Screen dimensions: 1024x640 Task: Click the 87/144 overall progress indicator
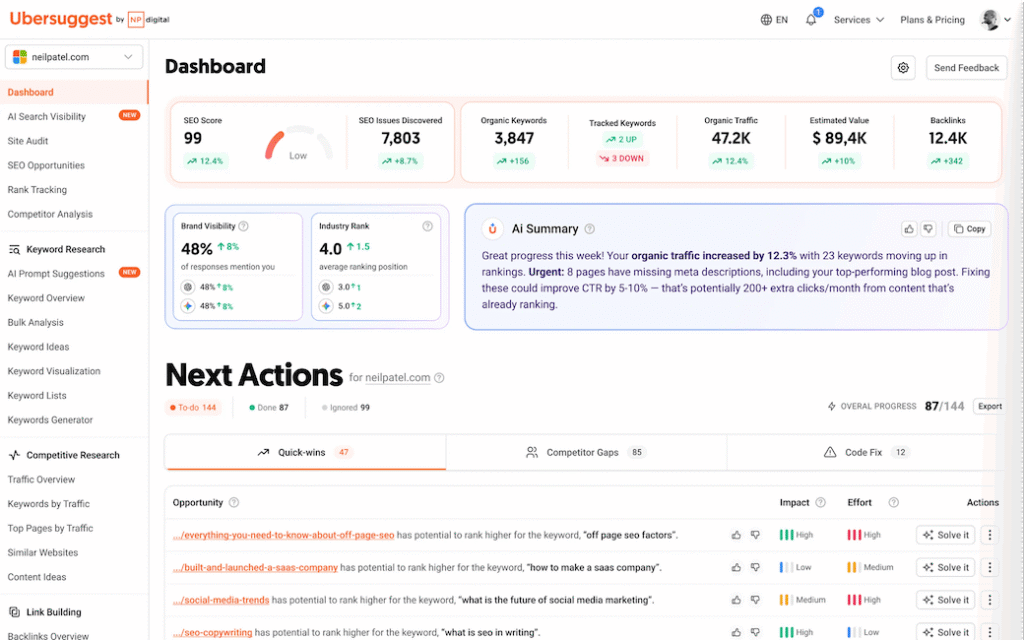click(944, 406)
